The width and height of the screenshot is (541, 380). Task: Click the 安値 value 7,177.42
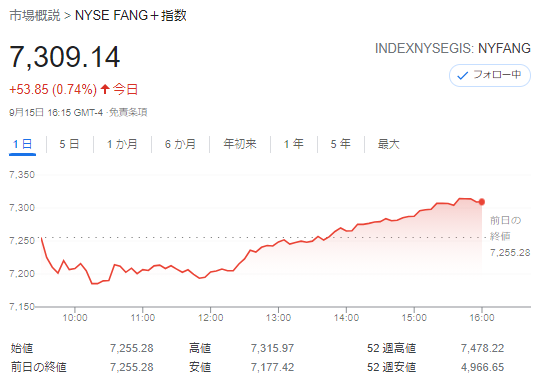click(x=272, y=367)
